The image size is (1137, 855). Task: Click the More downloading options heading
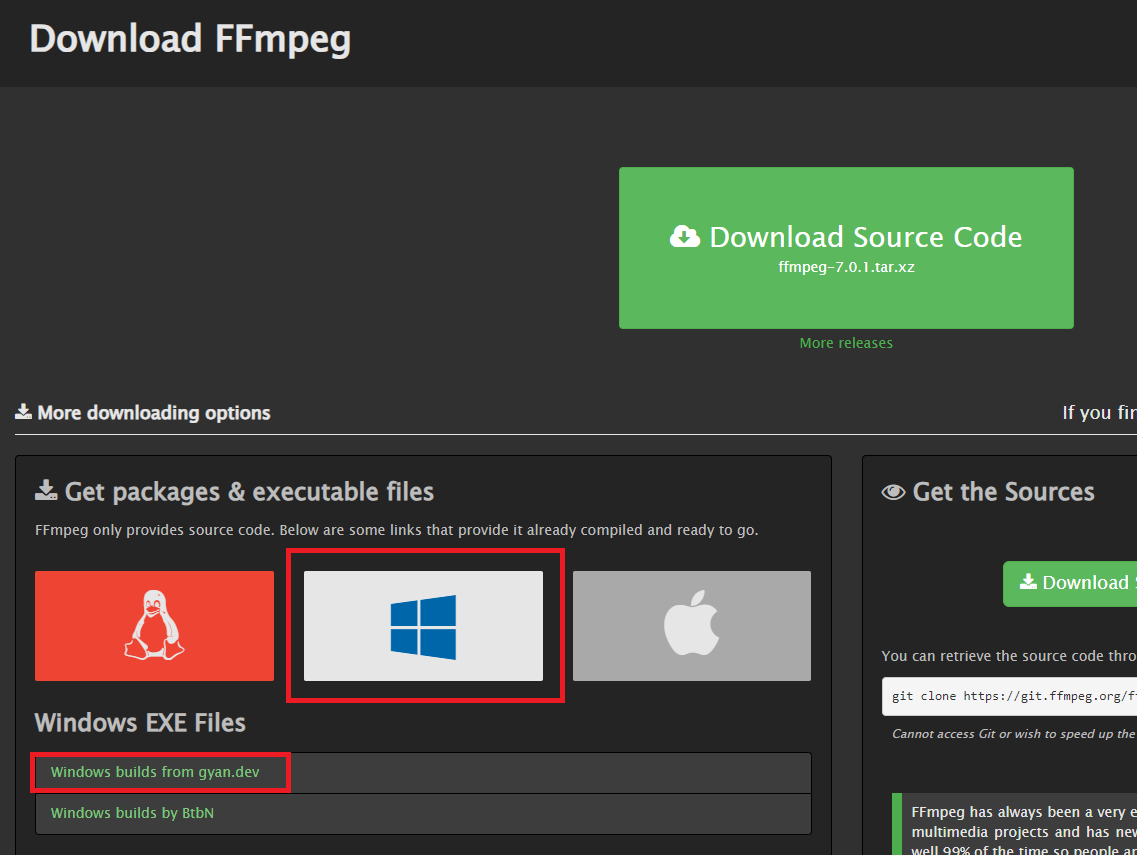coord(154,413)
